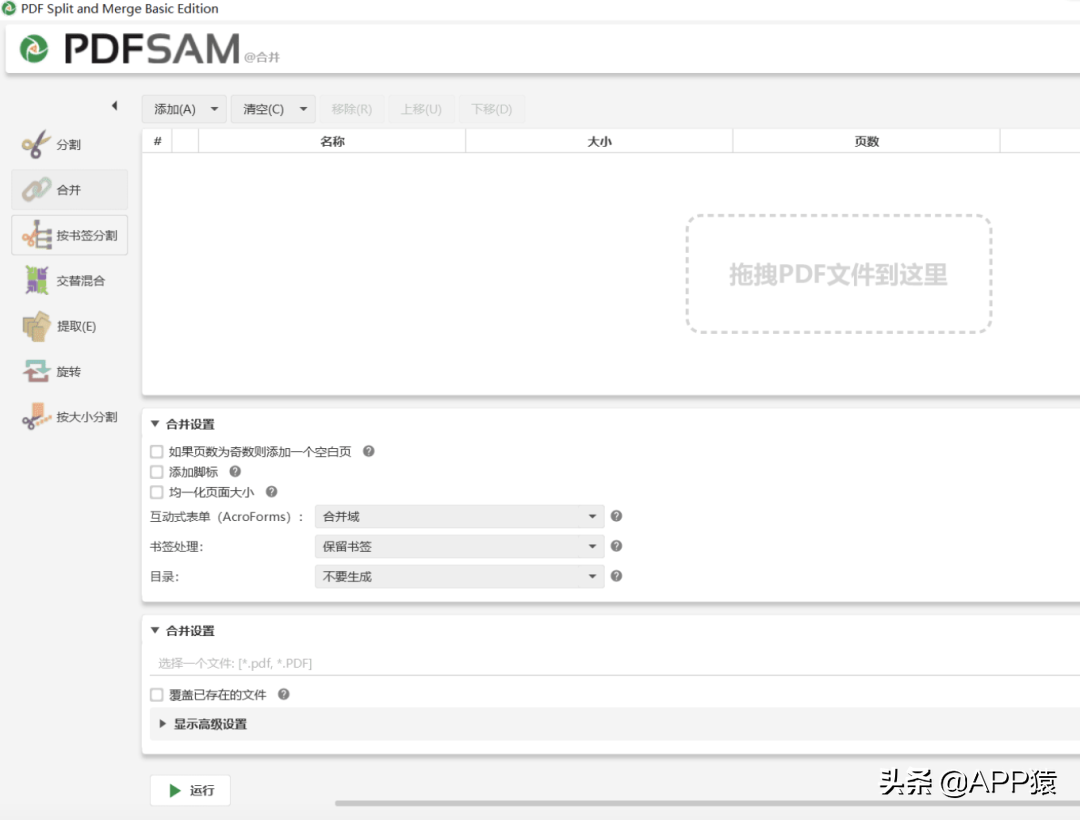Enable 如果页数为奇数则添加一个空白页 option
1080x820 pixels.
click(157, 451)
